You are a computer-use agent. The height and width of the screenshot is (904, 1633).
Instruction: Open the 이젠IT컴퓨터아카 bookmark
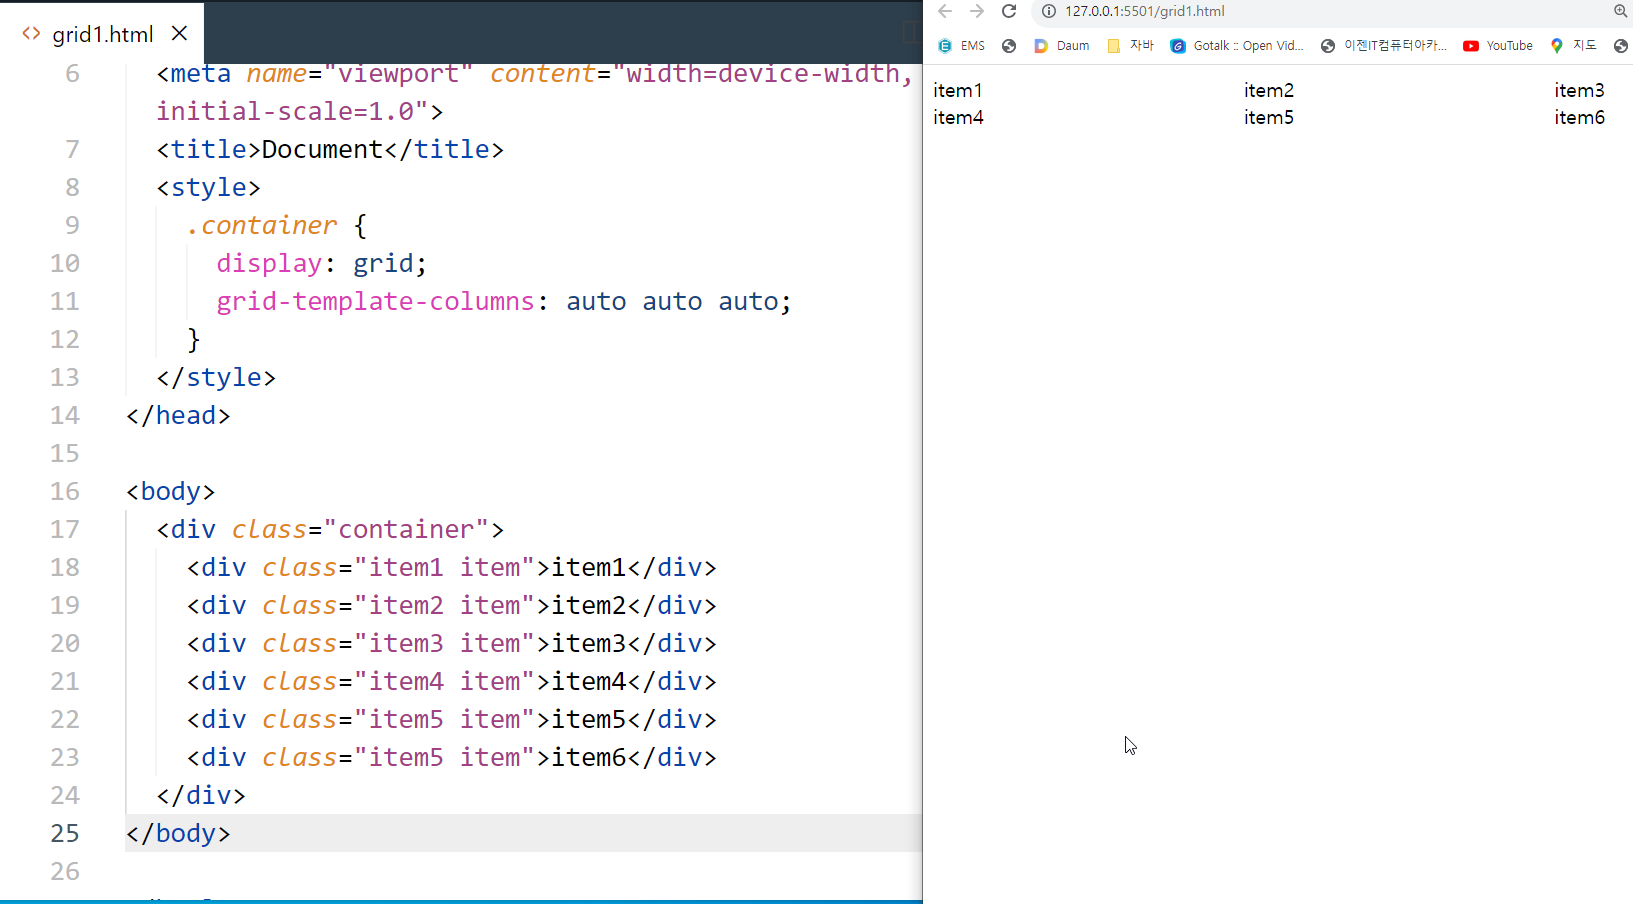click(x=1384, y=46)
